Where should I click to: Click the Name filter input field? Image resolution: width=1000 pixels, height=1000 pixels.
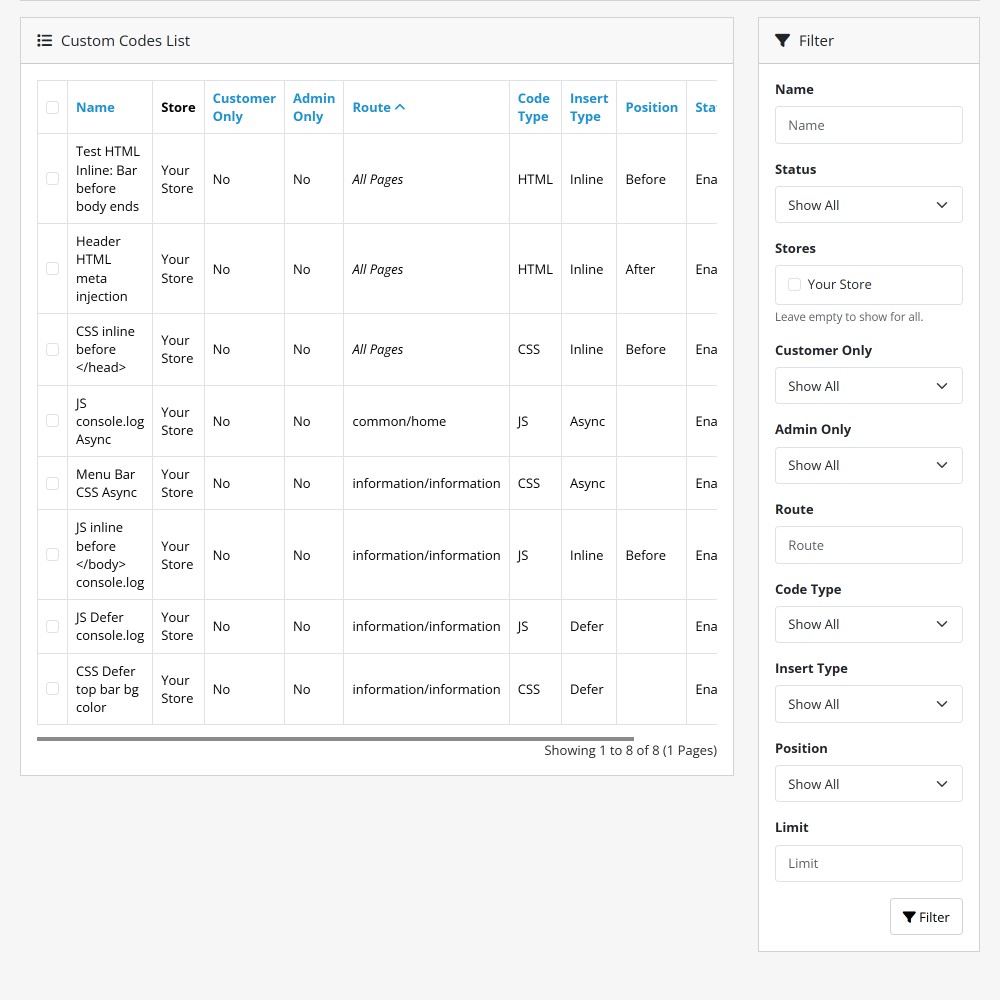(x=868, y=125)
